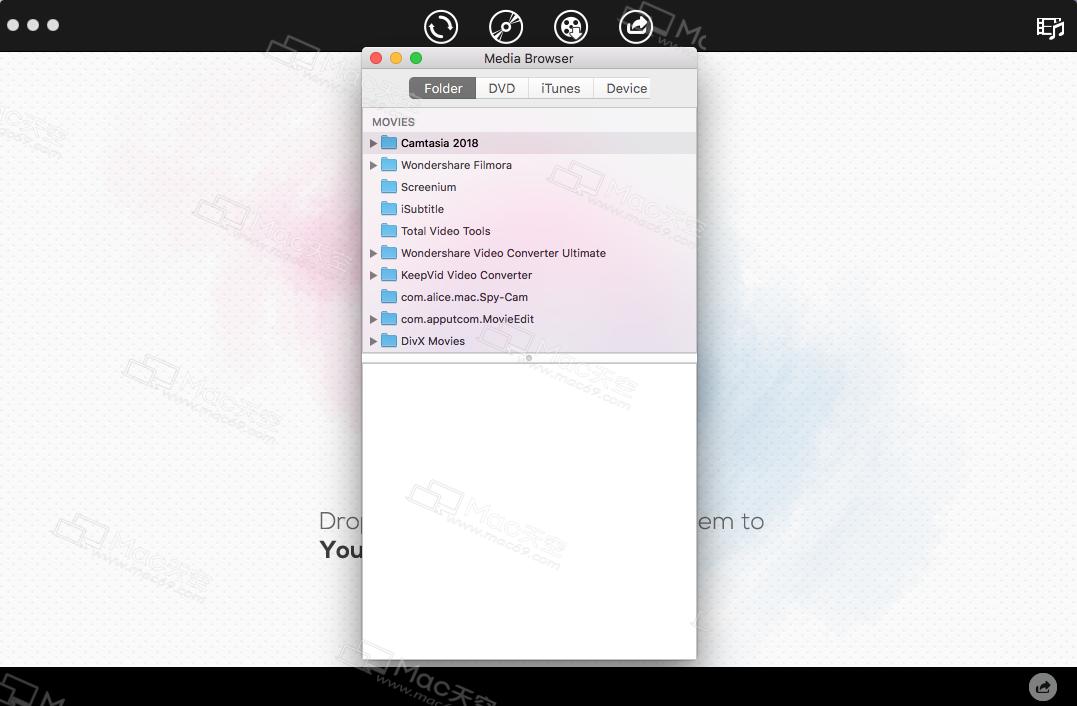Click the share icon in bottom-right corner
This screenshot has width=1077, height=706.
click(1042, 687)
